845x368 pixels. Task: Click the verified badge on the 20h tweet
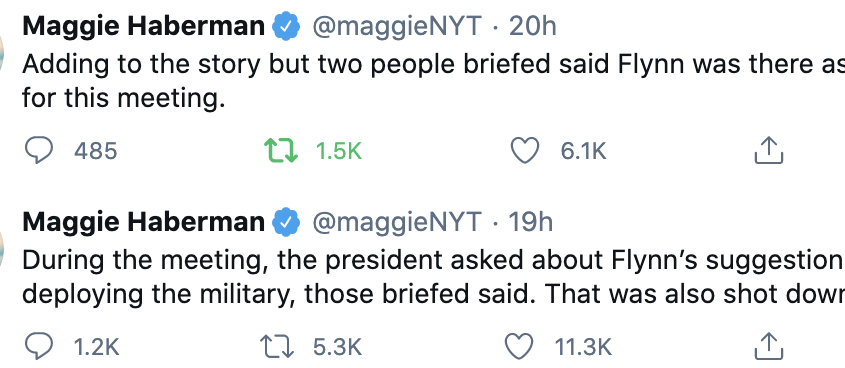point(286,26)
